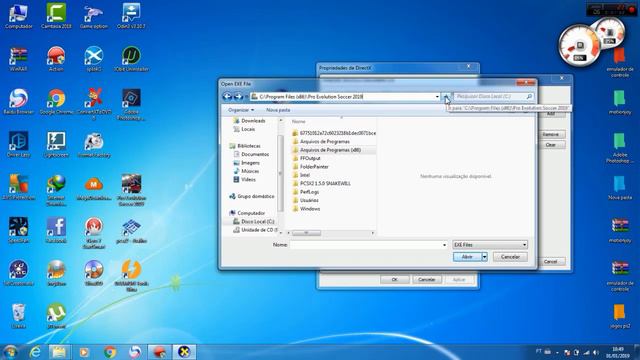
Task: Select Arquivos de Programas (x86) folder
Action: pos(327,150)
